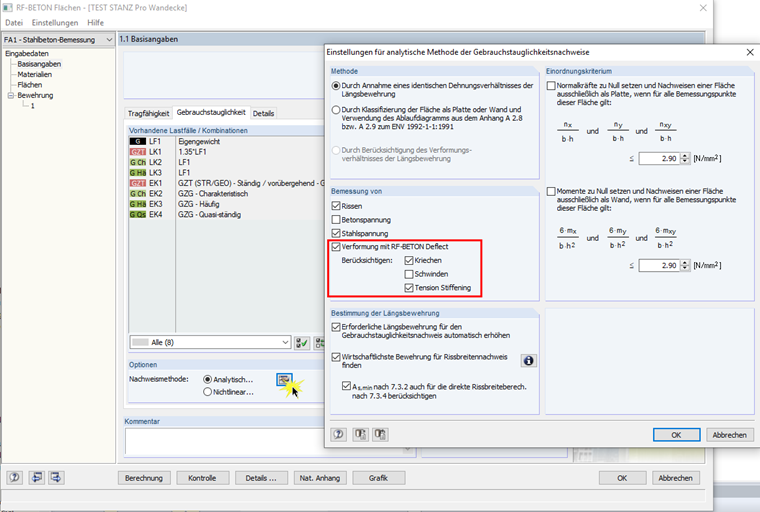Screen dimensions: 760x512
Task: Select the LK3 row with G Hä badge
Action: click(226, 173)
